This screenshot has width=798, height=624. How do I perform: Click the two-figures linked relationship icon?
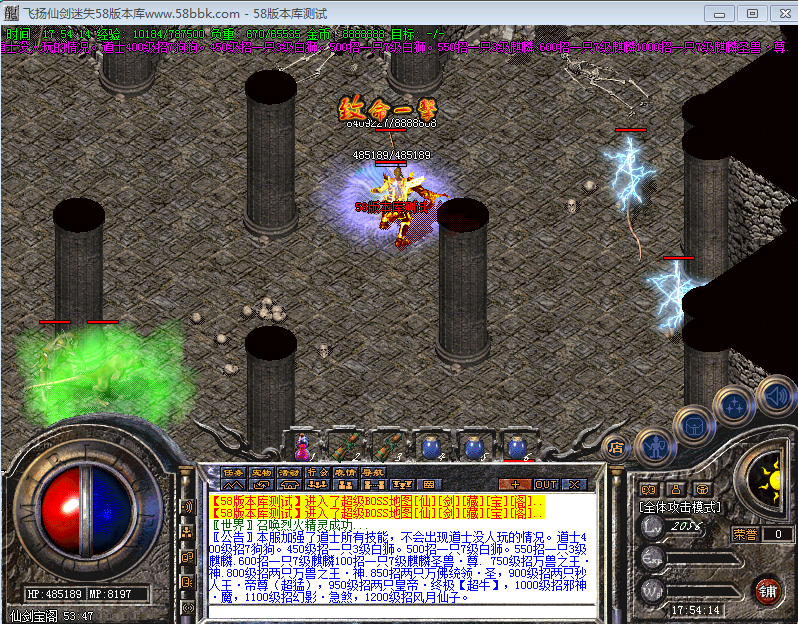tap(374, 485)
